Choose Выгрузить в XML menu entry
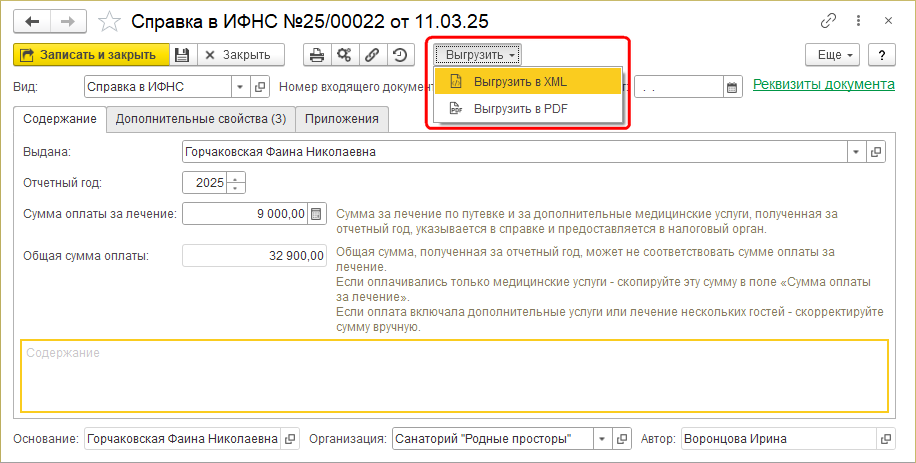 (528, 82)
